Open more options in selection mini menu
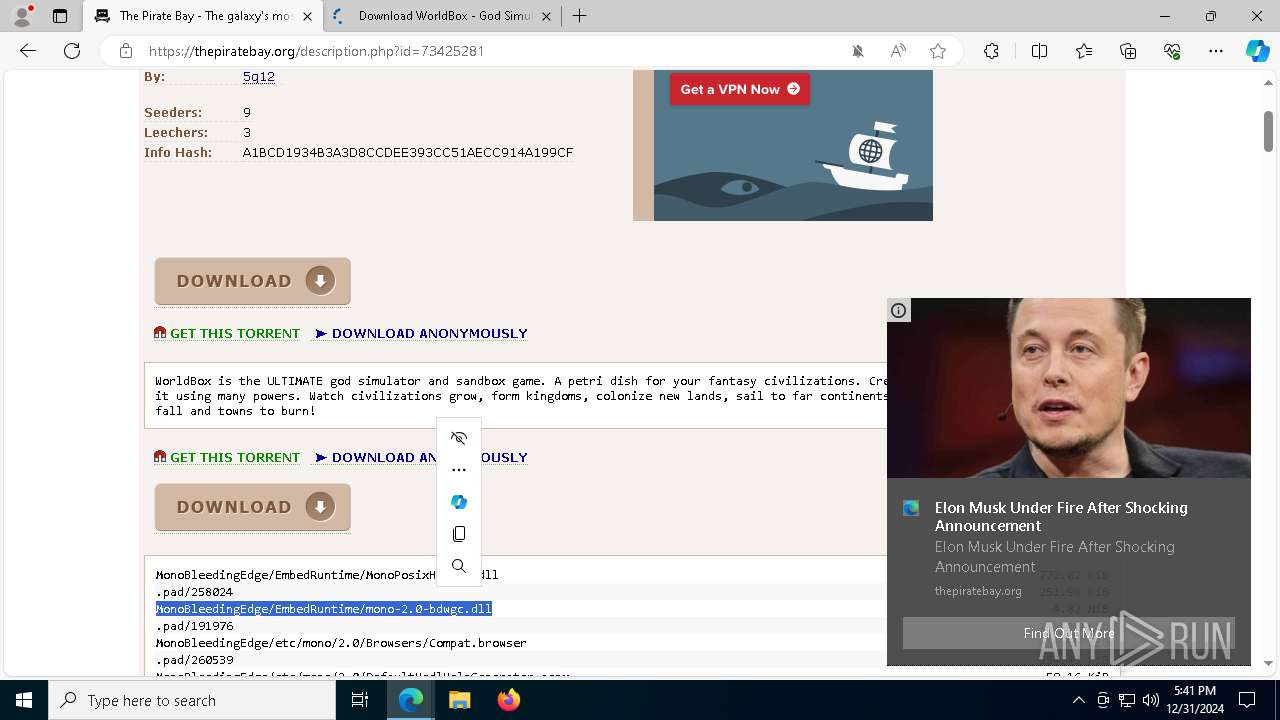 point(459,470)
